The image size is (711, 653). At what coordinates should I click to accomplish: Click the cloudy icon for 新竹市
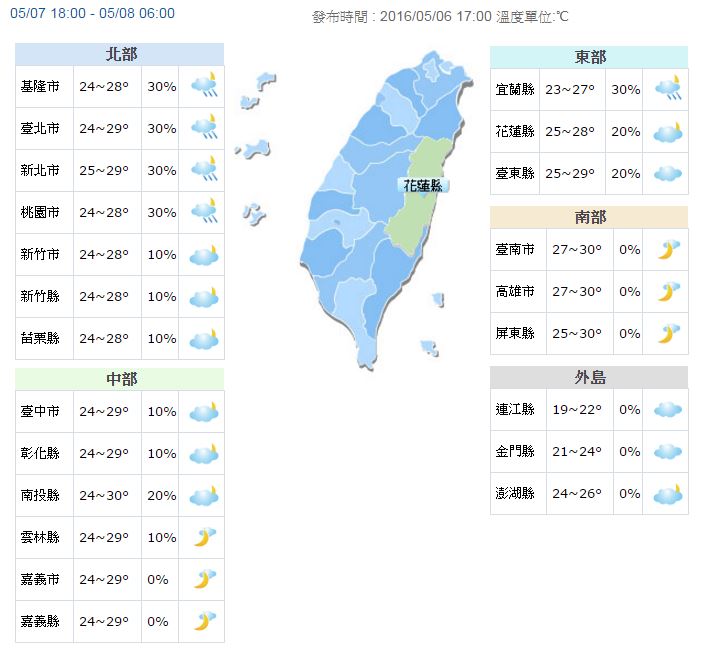204,255
